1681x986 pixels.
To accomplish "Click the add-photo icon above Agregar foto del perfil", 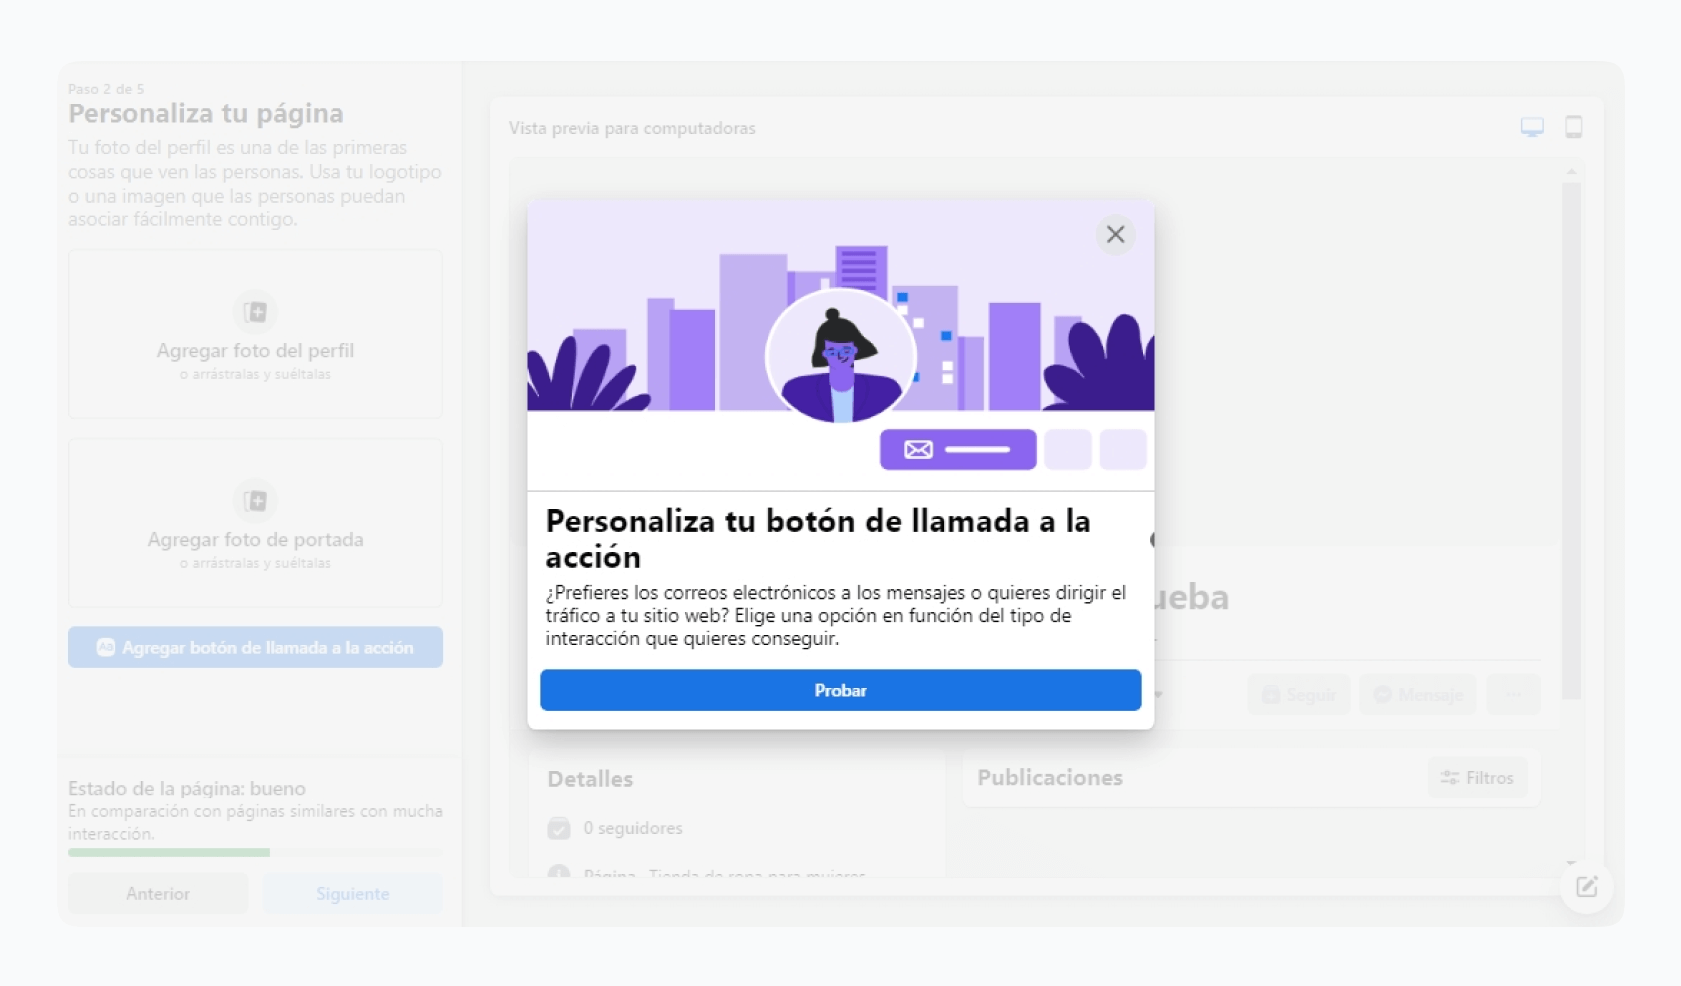I will pos(255,312).
